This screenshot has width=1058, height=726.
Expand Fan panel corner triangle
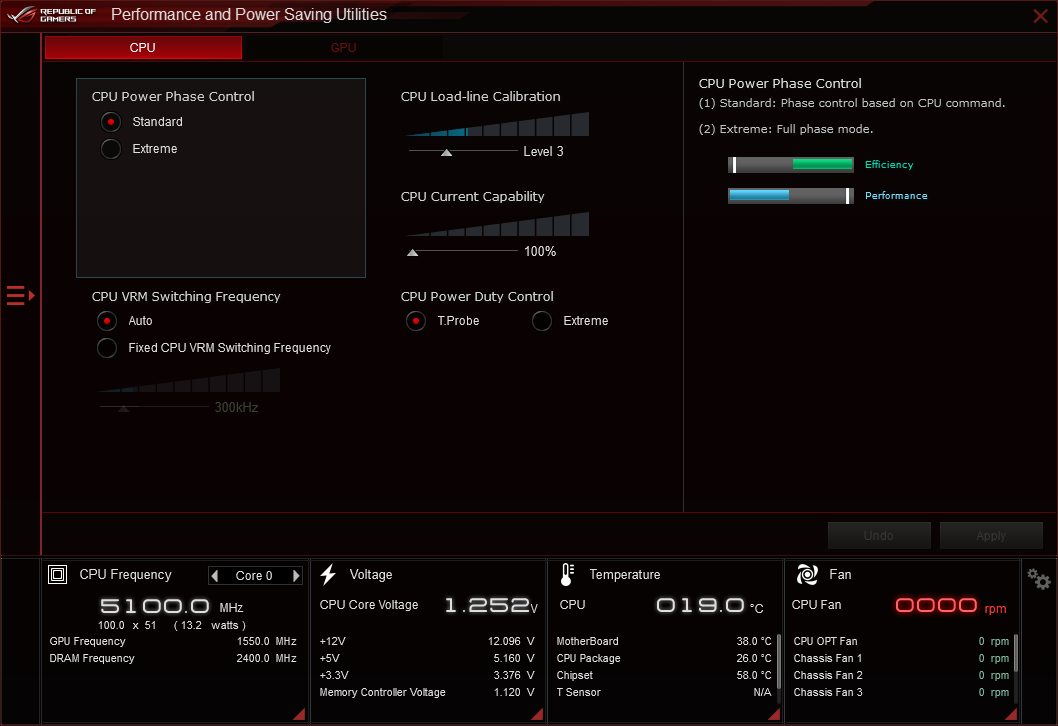[x=1011, y=714]
